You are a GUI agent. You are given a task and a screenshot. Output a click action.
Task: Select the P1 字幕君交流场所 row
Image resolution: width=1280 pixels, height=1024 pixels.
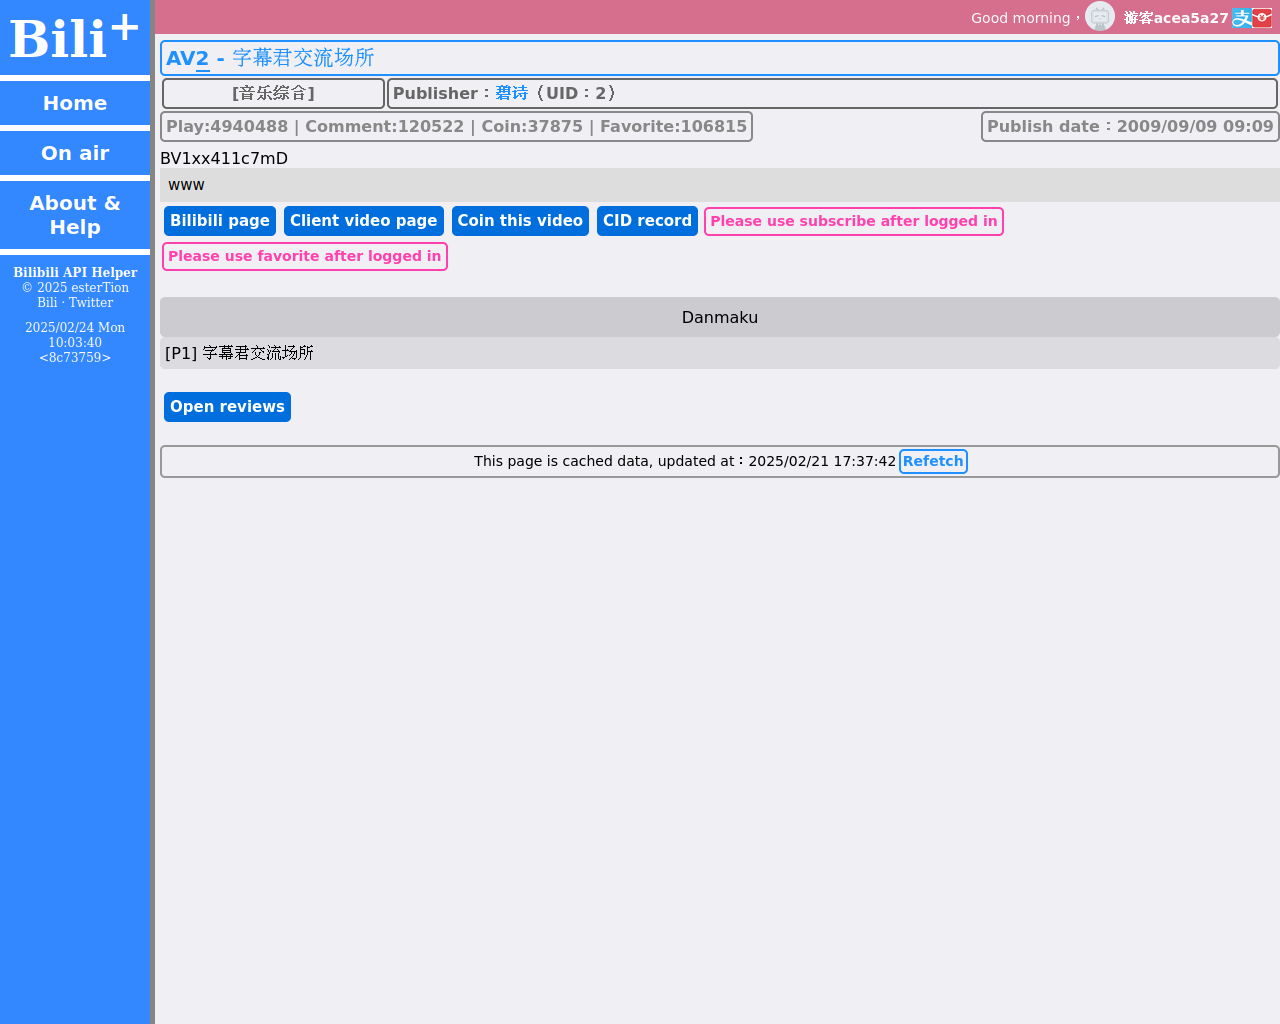pyautogui.click(x=720, y=353)
